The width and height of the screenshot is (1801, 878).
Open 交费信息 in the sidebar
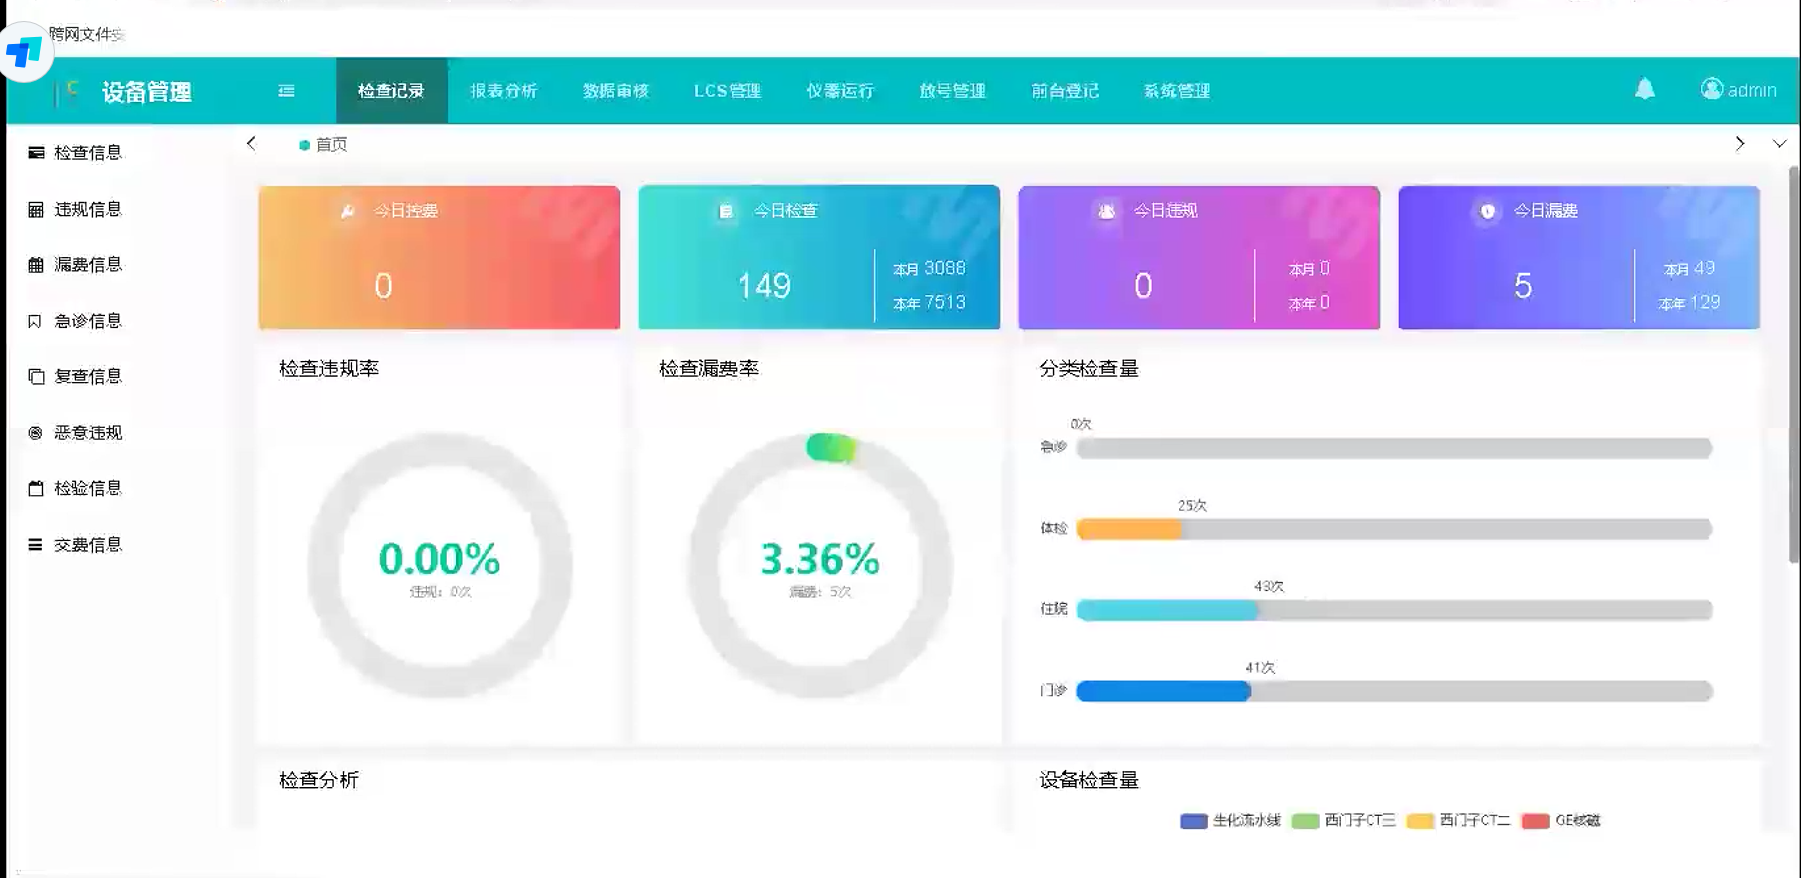(x=88, y=545)
